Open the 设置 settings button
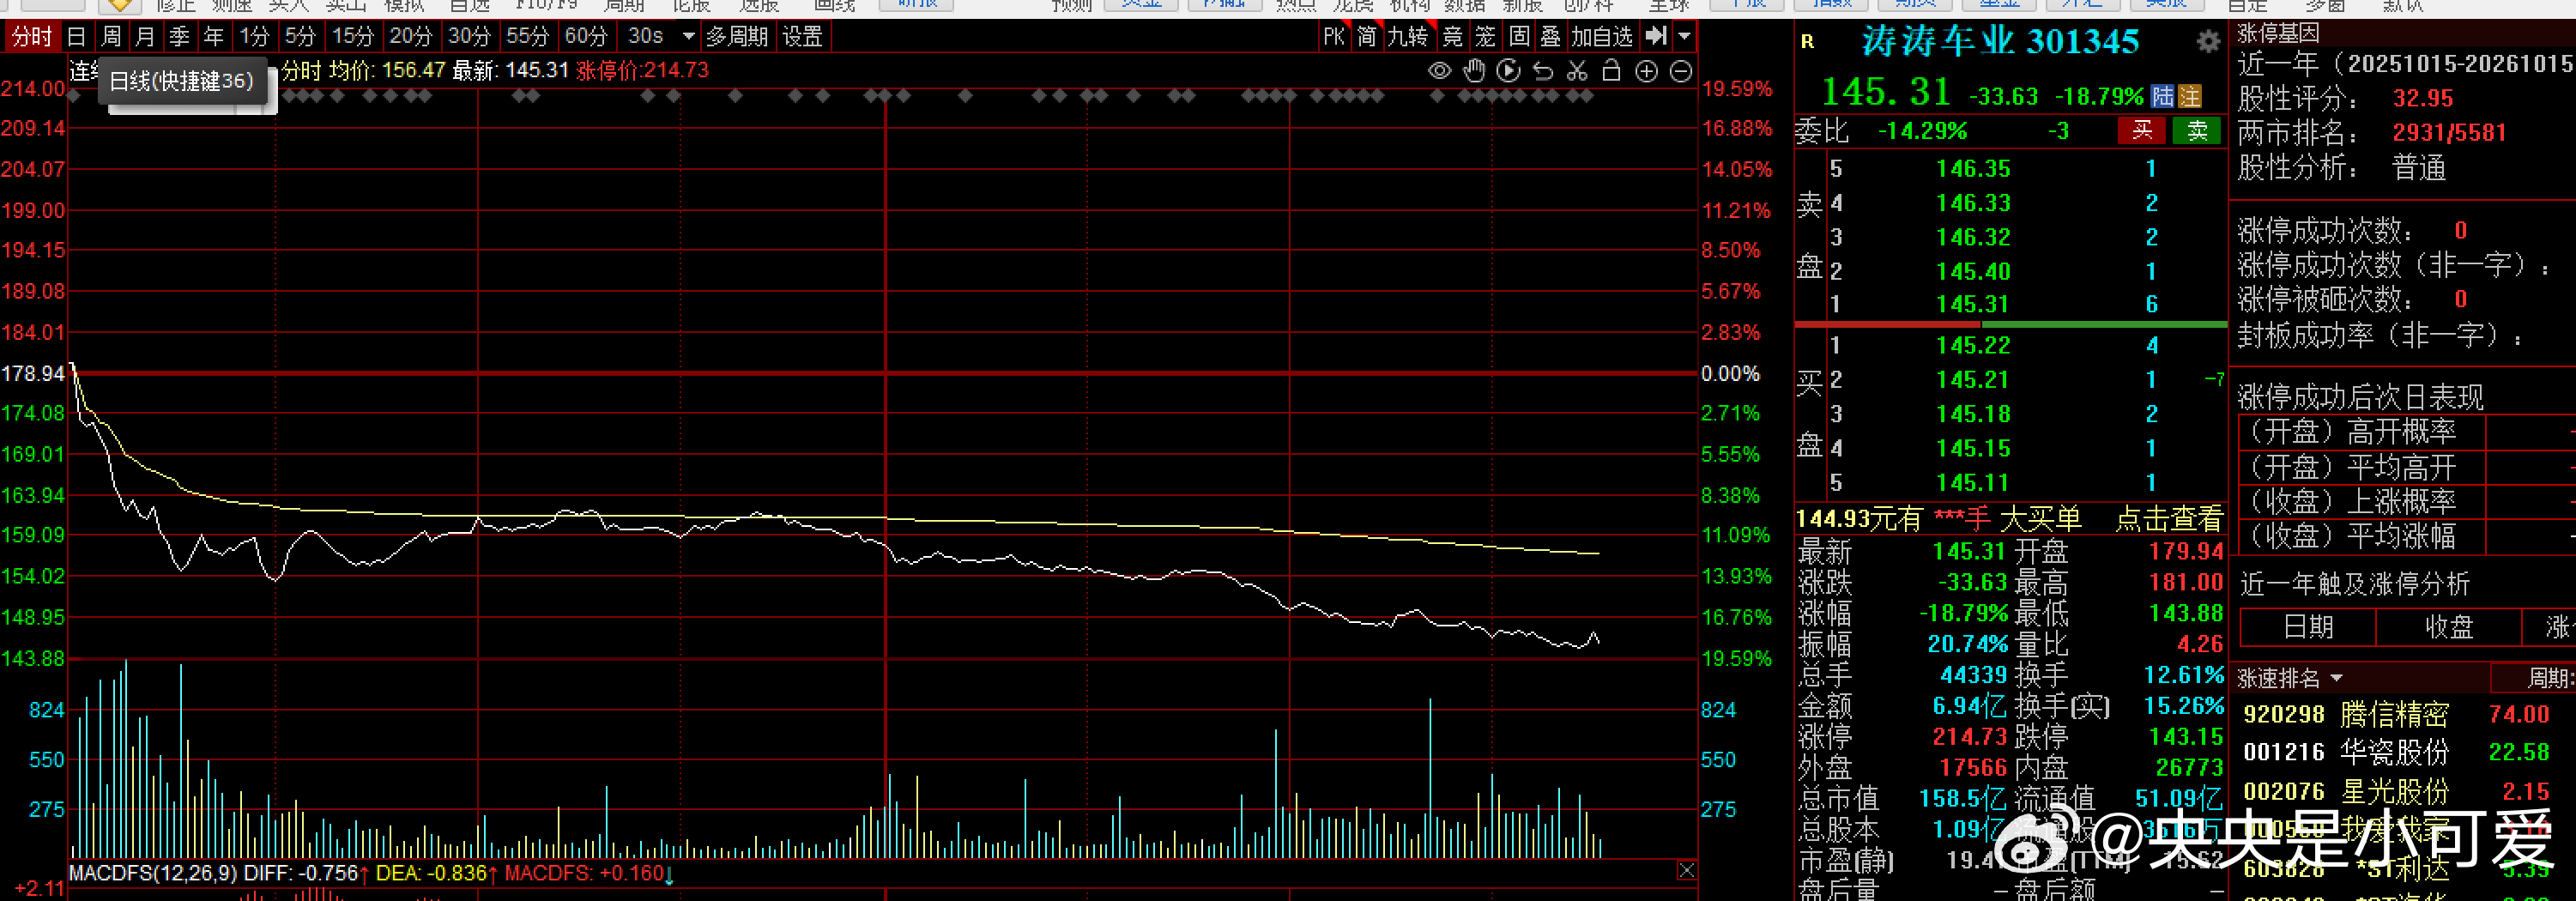Viewport: 2576px width, 901px height. tap(802, 37)
